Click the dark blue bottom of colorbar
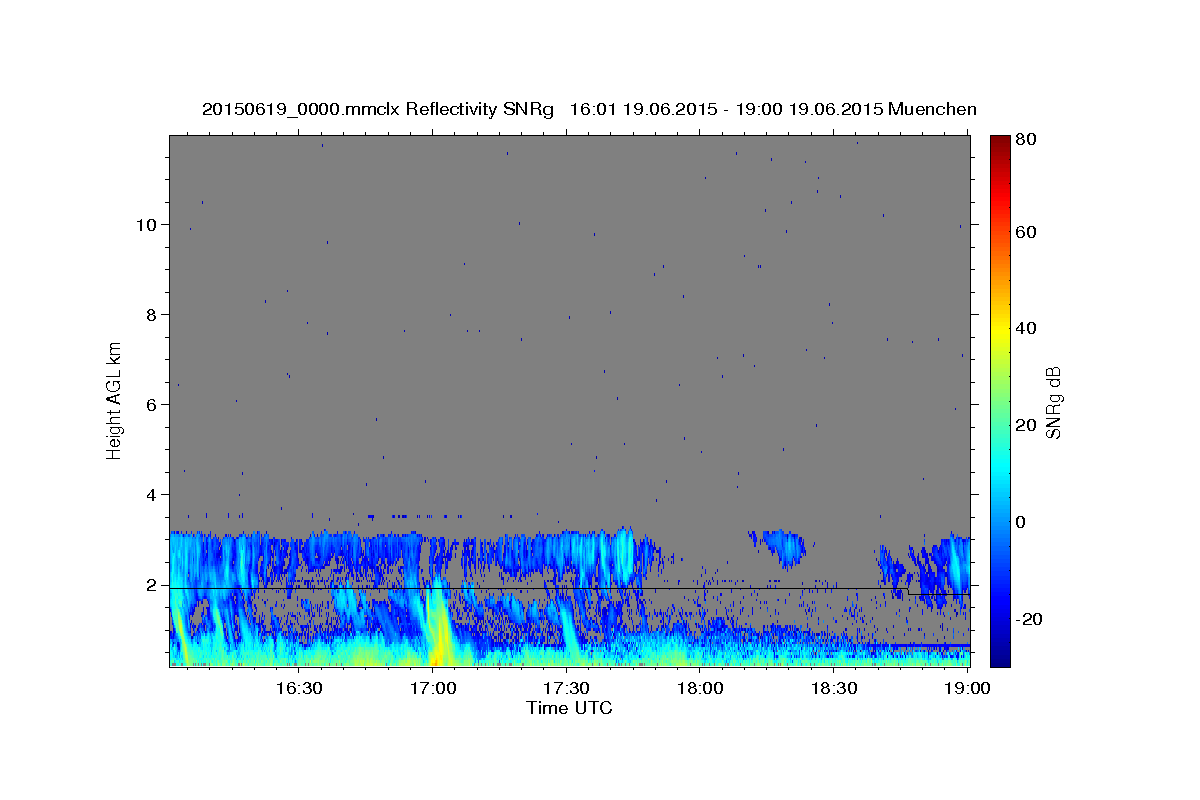The image size is (1200, 800). click(1000, 655)
